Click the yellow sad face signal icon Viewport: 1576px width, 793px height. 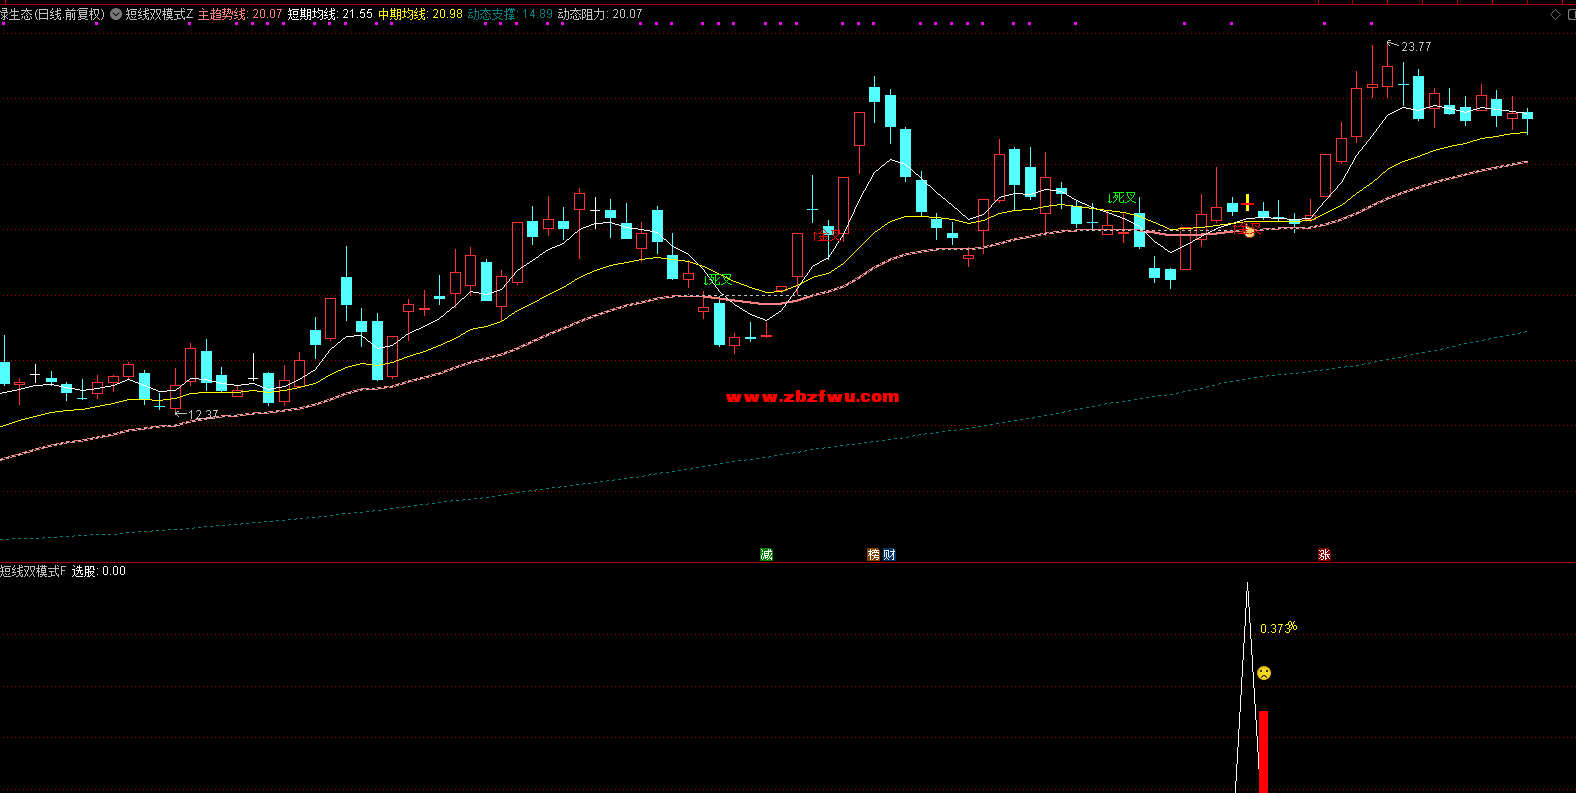click(1264, 673)
